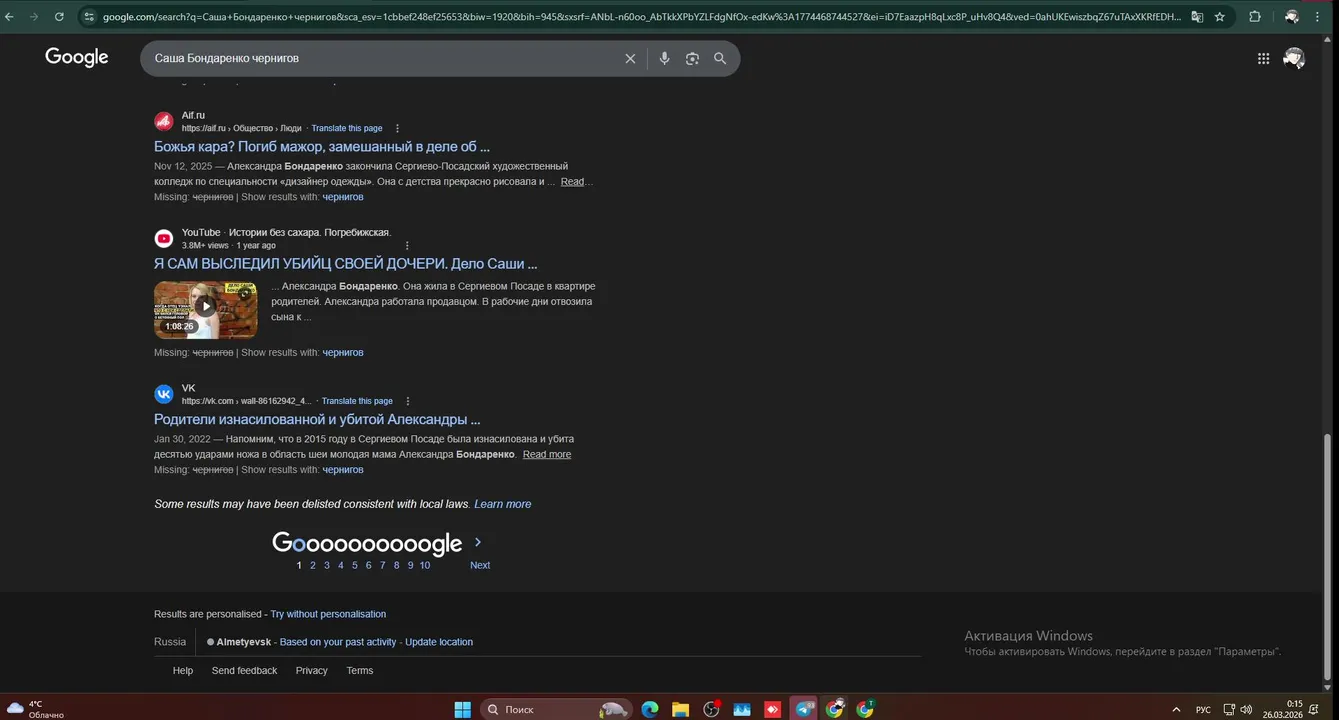Bookmark this page with the star icon

[x=1220, y=17]
